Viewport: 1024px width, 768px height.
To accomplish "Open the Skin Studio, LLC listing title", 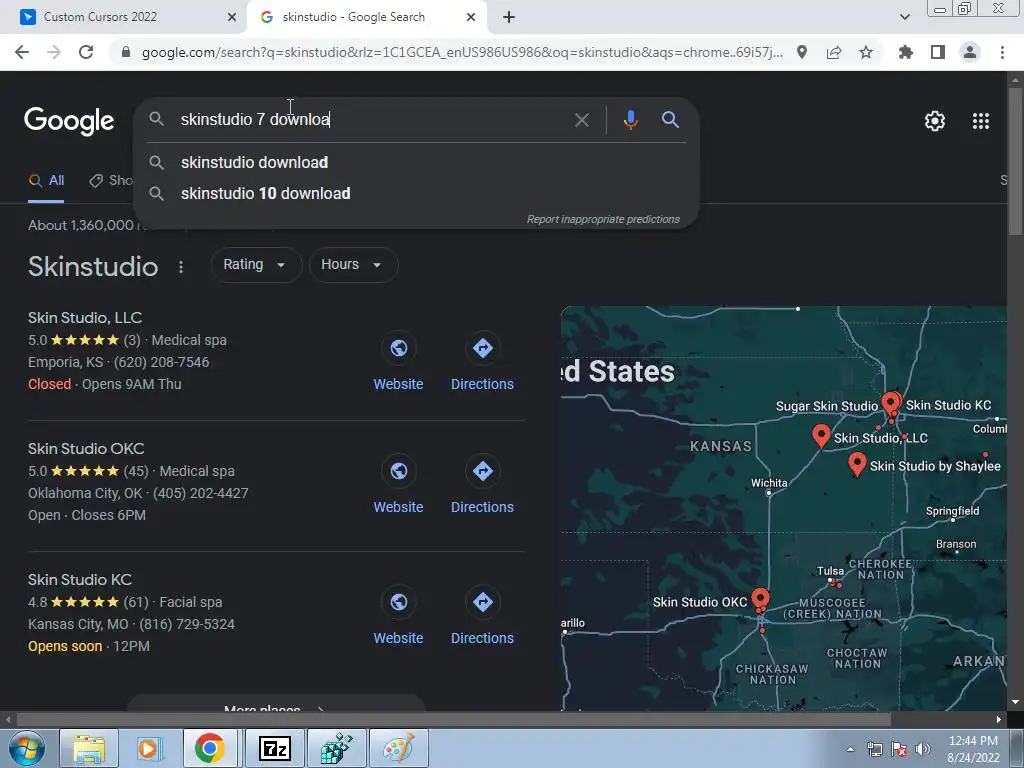I will 85,318.
